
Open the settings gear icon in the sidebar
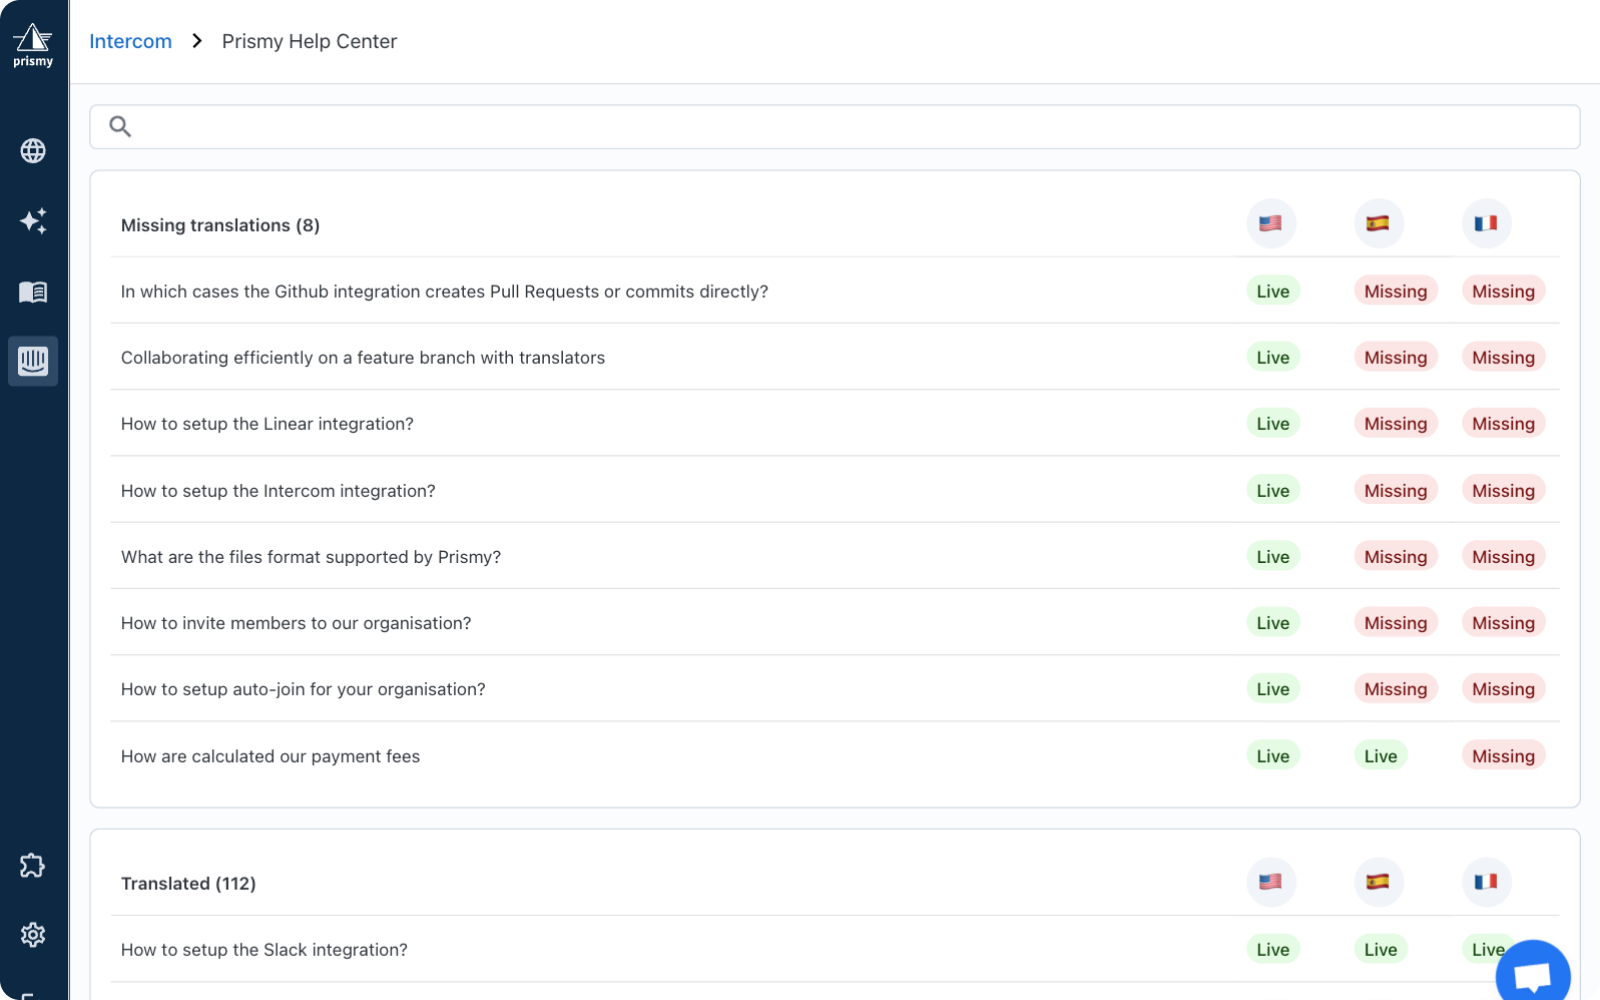(33, 934)
